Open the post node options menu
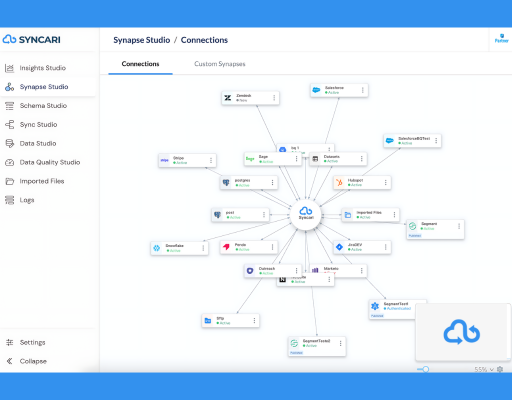 tap(264, 215)
